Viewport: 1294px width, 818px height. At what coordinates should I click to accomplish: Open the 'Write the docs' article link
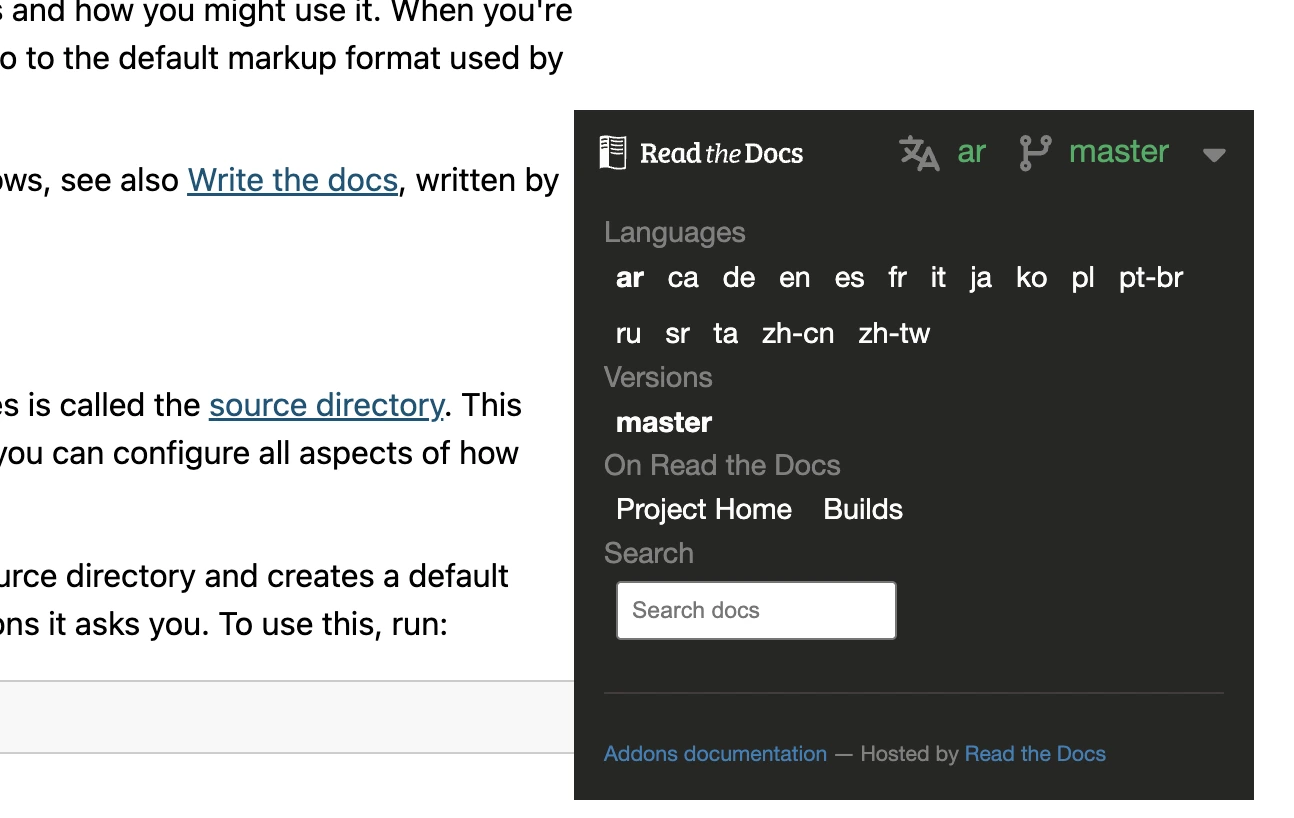tap(293, 180)
